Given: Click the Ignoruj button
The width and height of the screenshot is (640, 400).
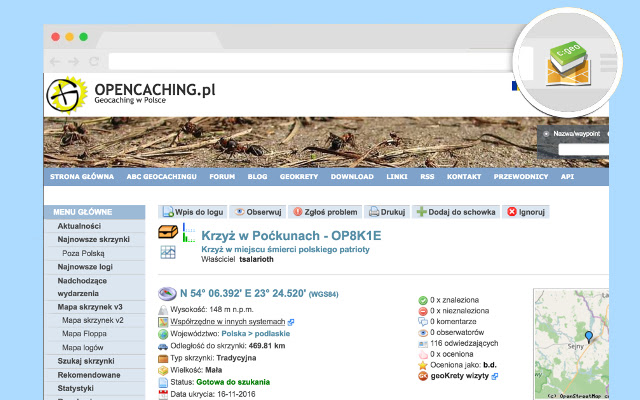Looking at the screenshot, I should click(x=526, y=212).
